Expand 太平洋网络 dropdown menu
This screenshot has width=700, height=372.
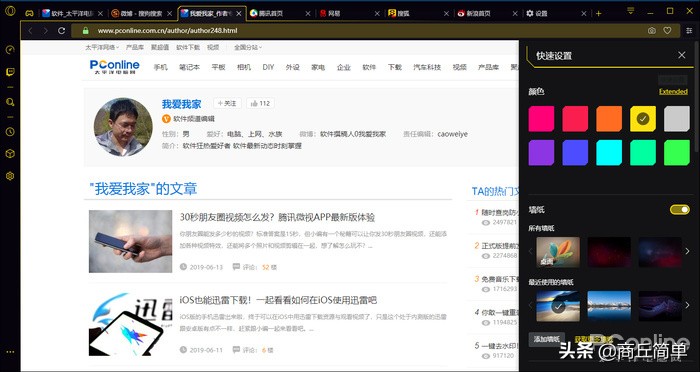(x=102, y=47)
